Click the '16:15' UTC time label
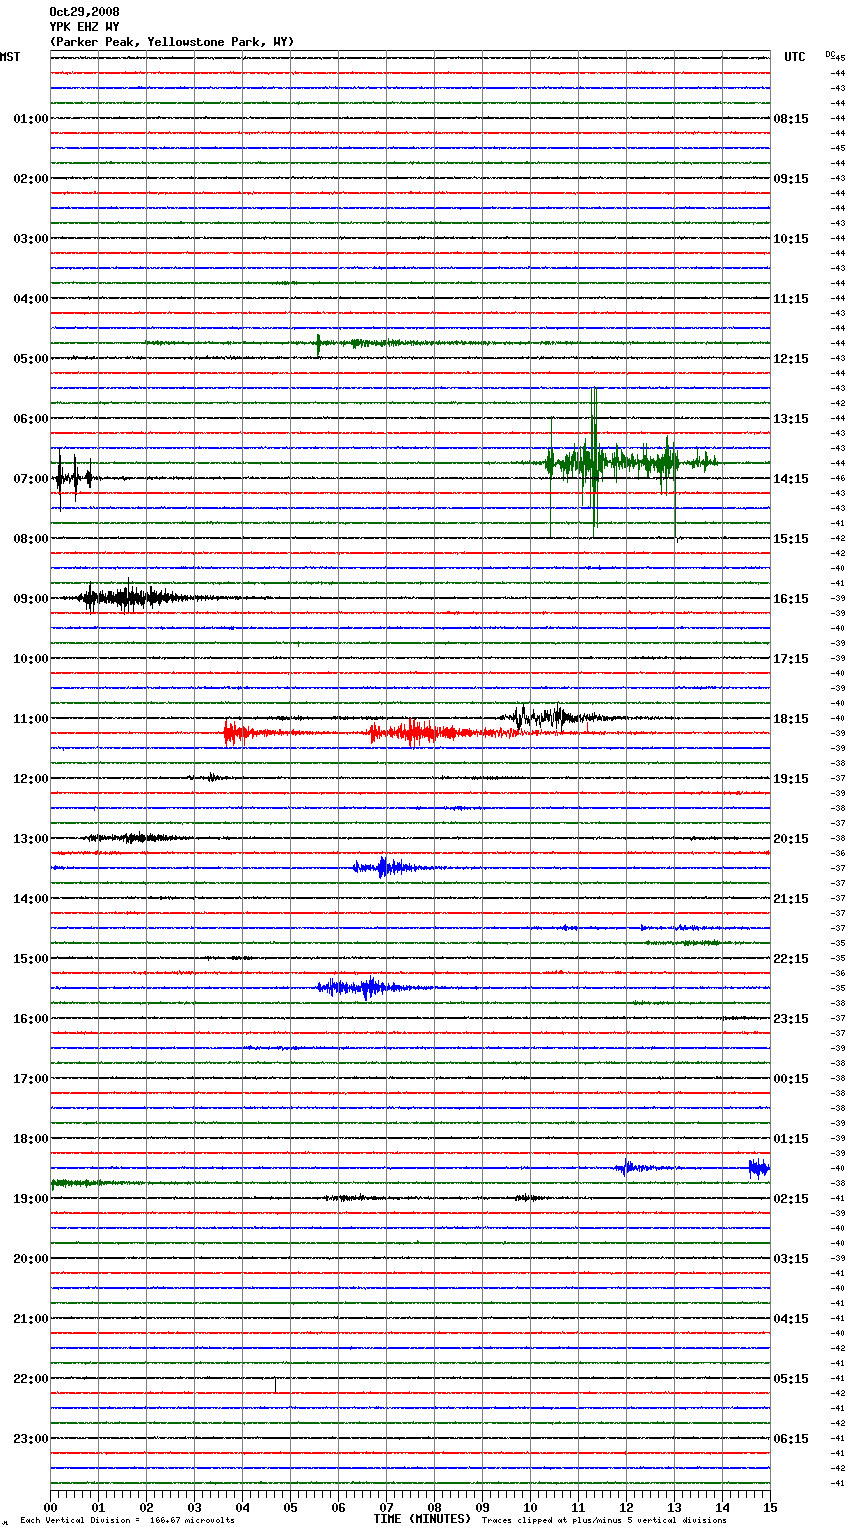850x1534 pixels. point(791,599)
